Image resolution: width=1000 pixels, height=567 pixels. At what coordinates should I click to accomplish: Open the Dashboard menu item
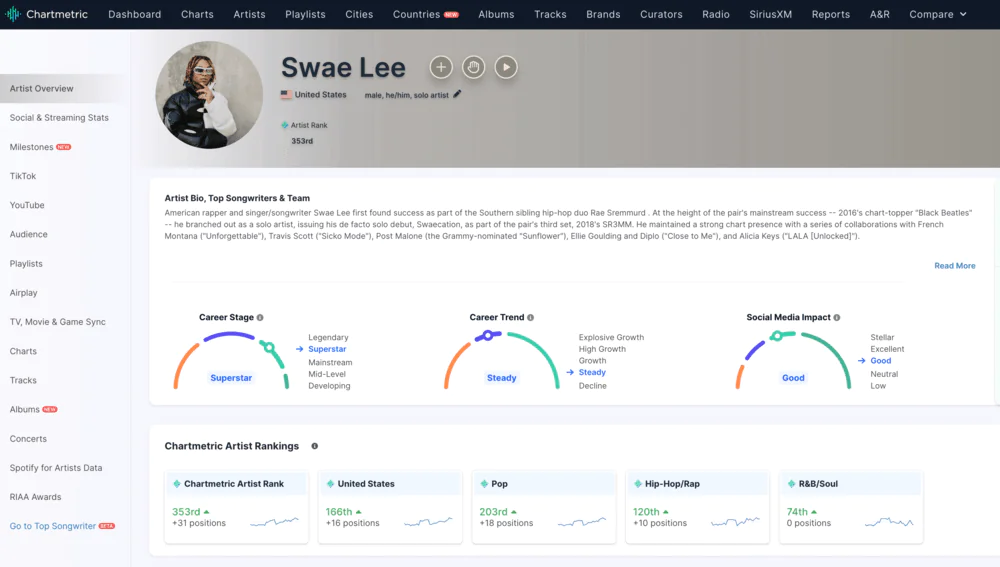(135, 14)
